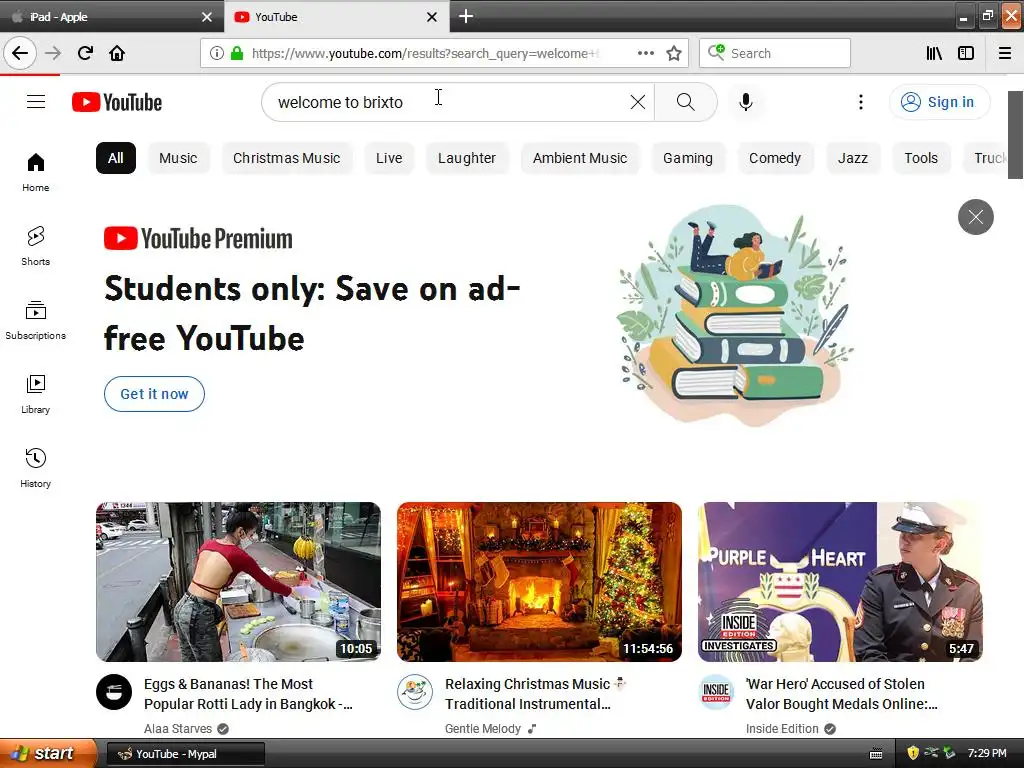Submit search with magnifying glass button
Screen dimensions: 1024x768
tap(686, 102)
